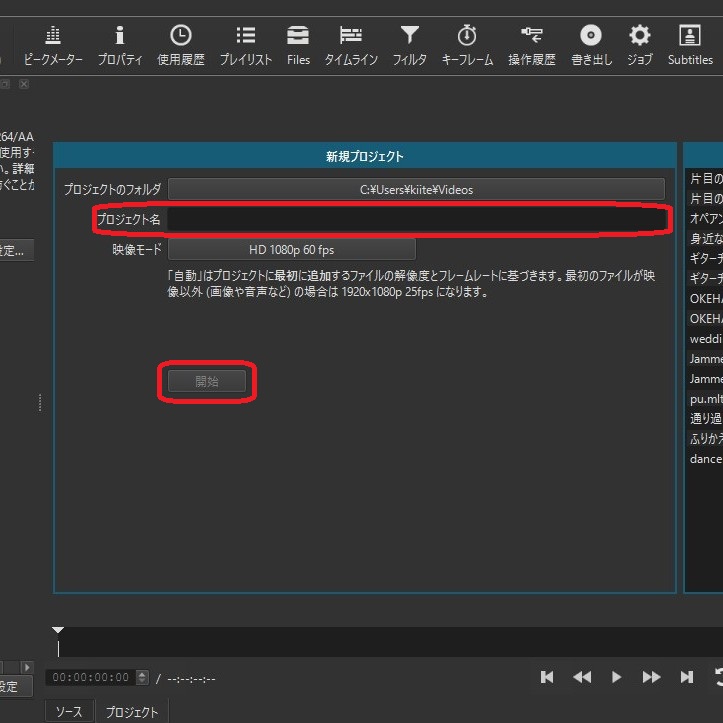
Task: Click the playhead marker on the scrub bar
Action: coord(58,631)
